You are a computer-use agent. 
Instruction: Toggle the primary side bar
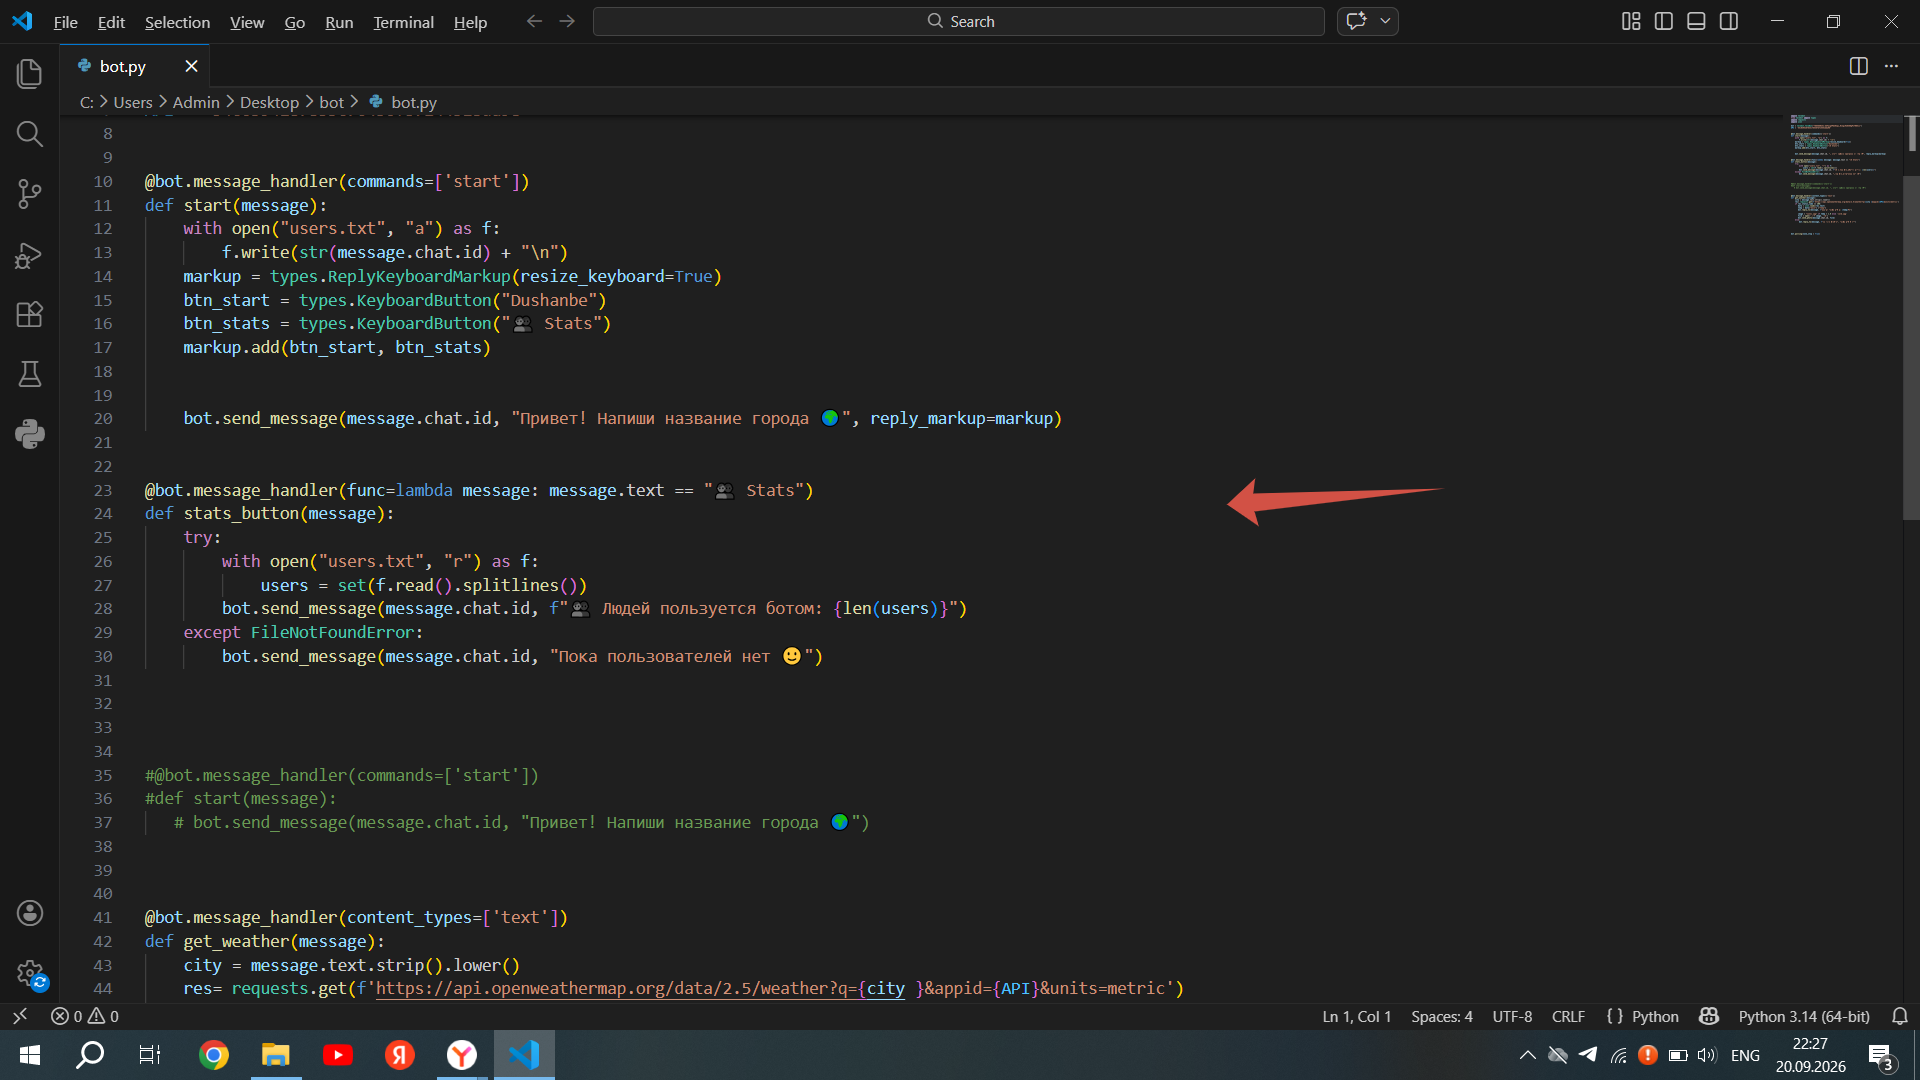(x=1664, y=21)
